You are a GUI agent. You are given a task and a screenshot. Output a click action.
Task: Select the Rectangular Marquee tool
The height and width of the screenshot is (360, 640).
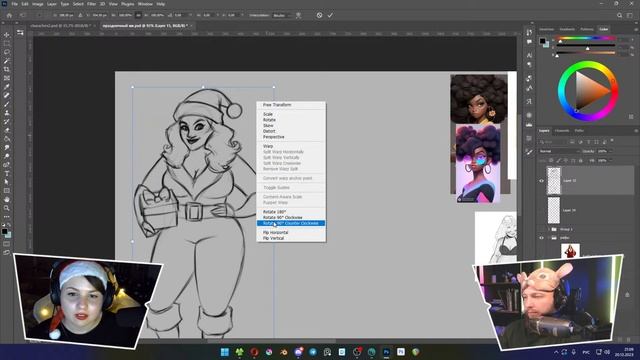pyautogui.click(x=7, y=43)
